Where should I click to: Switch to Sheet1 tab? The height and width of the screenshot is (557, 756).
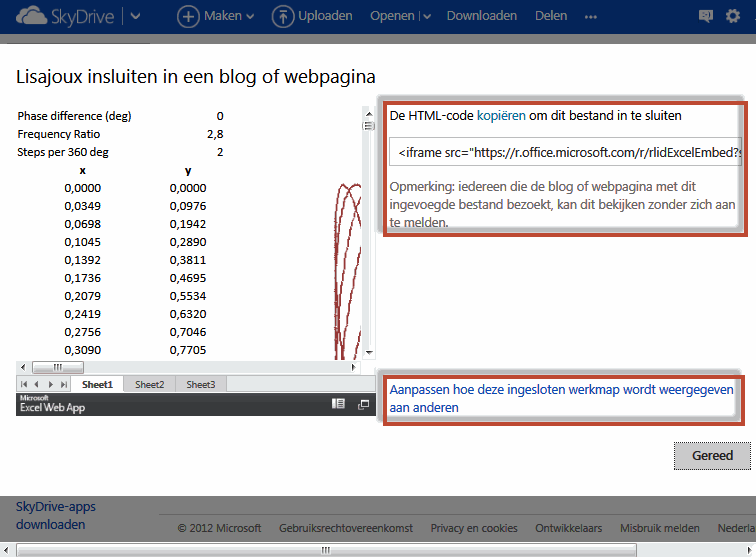(x=97, y=384)
